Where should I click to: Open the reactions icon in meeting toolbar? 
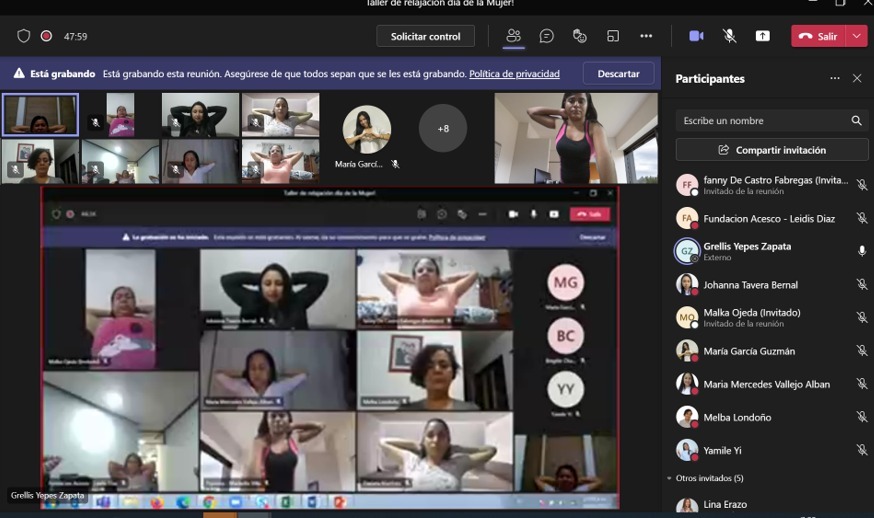(x=580, y=36)
